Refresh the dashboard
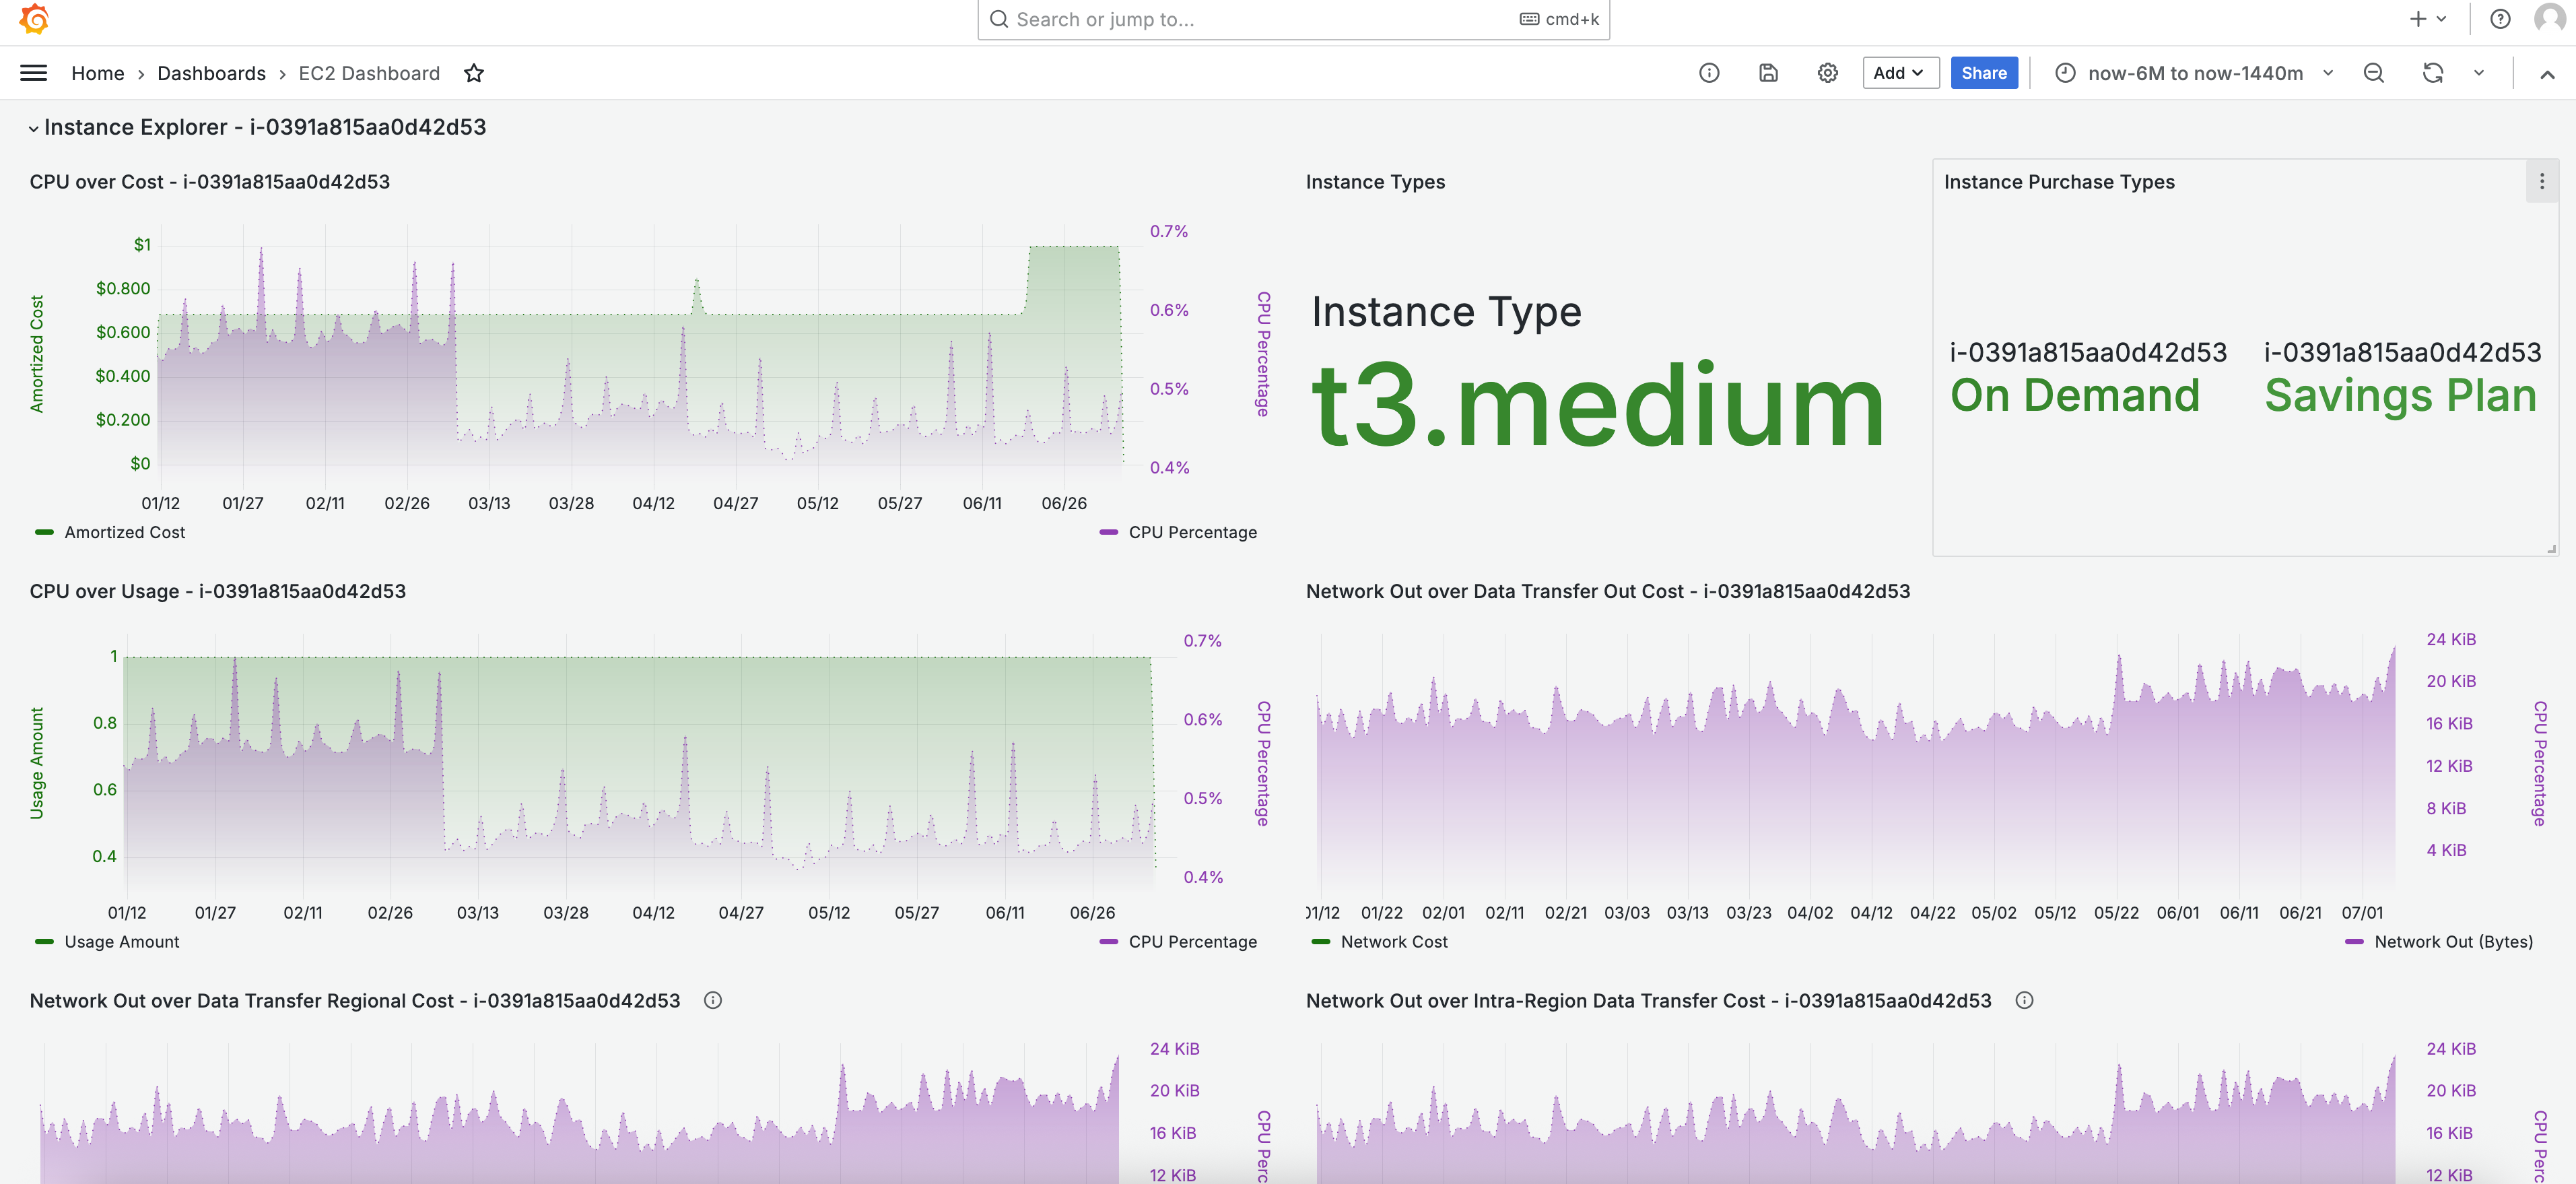Image resolution: width=2576 pixels, height=1184 pixels. coord(2433,73)
